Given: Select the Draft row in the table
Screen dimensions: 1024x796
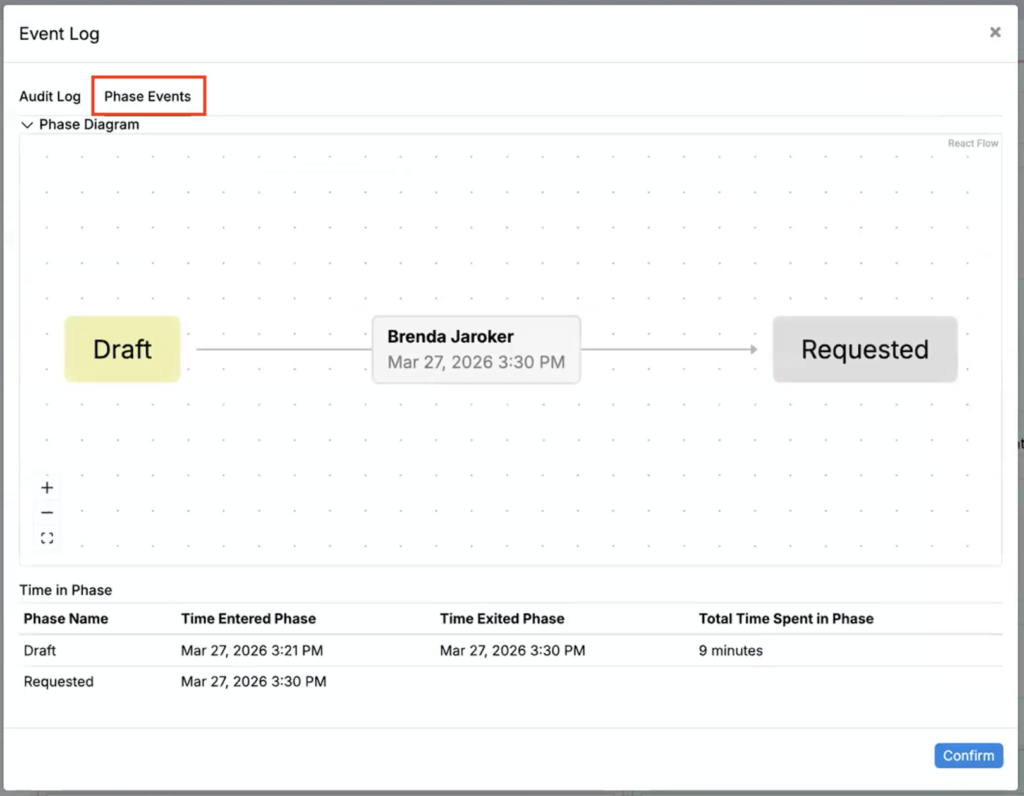Looking at the screenshot, I should 40,651.
